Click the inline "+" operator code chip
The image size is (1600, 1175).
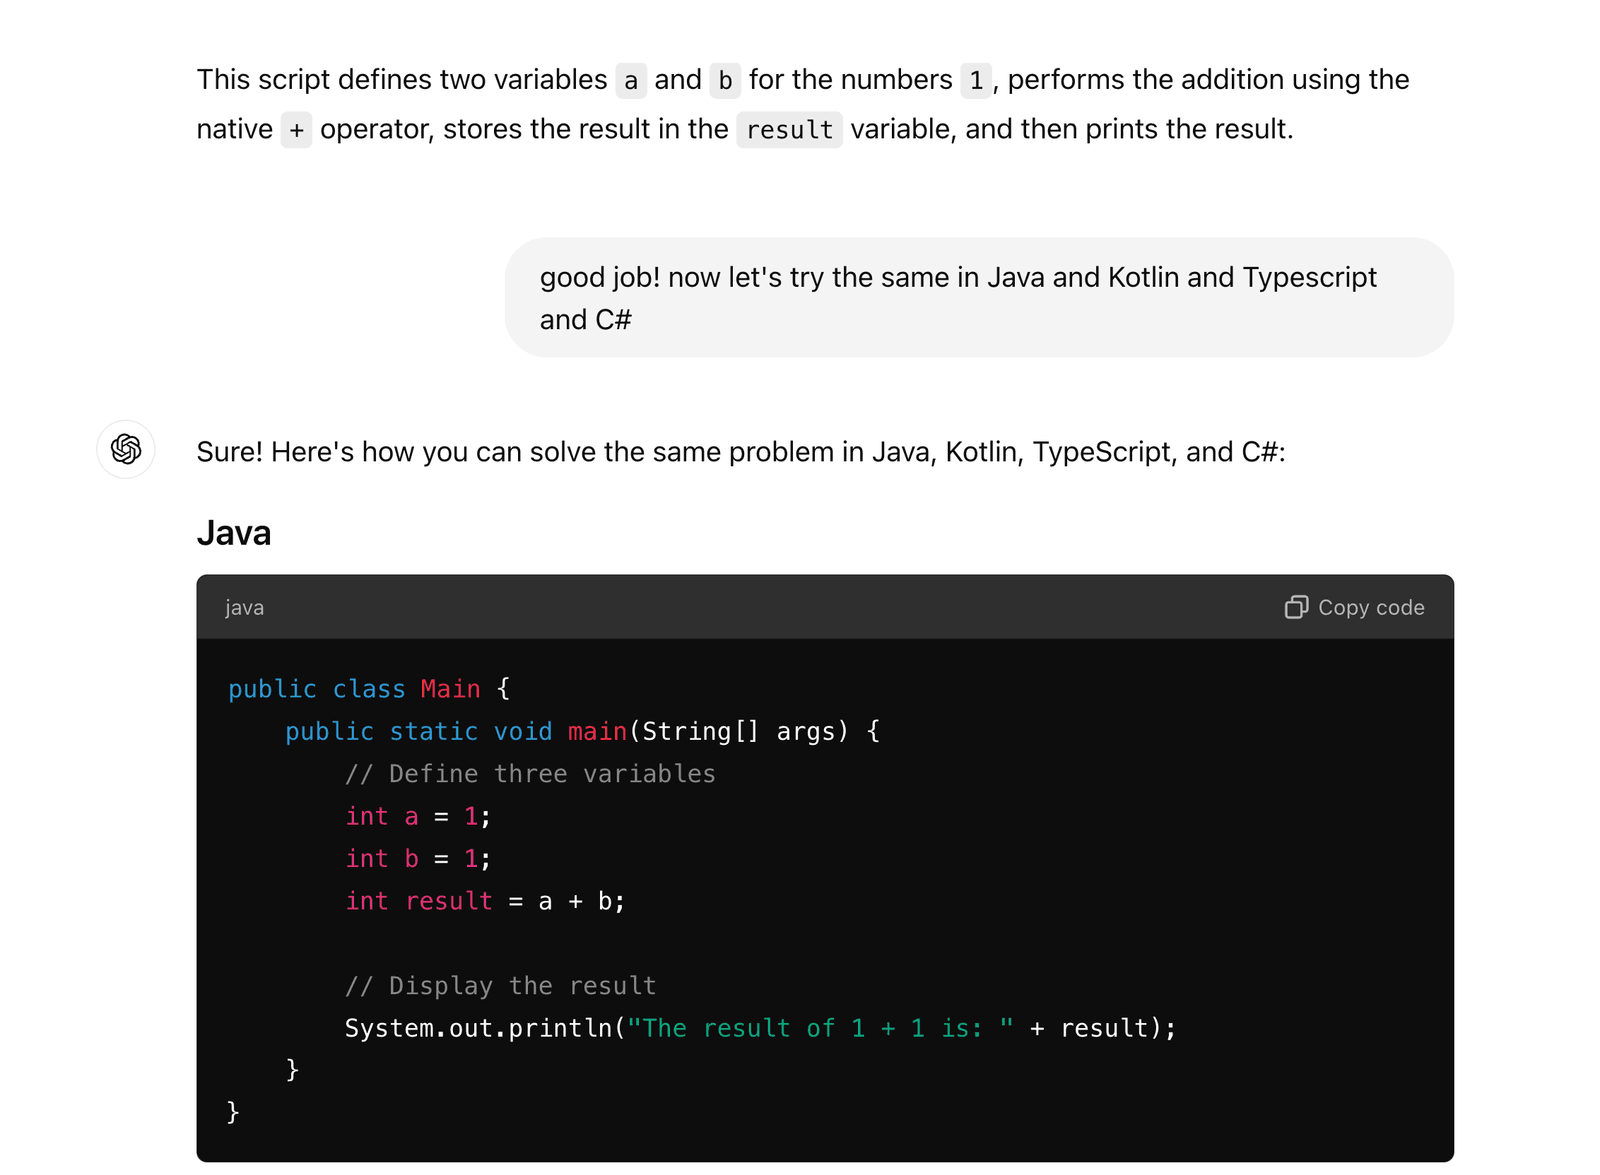click(x=296, y=130)
